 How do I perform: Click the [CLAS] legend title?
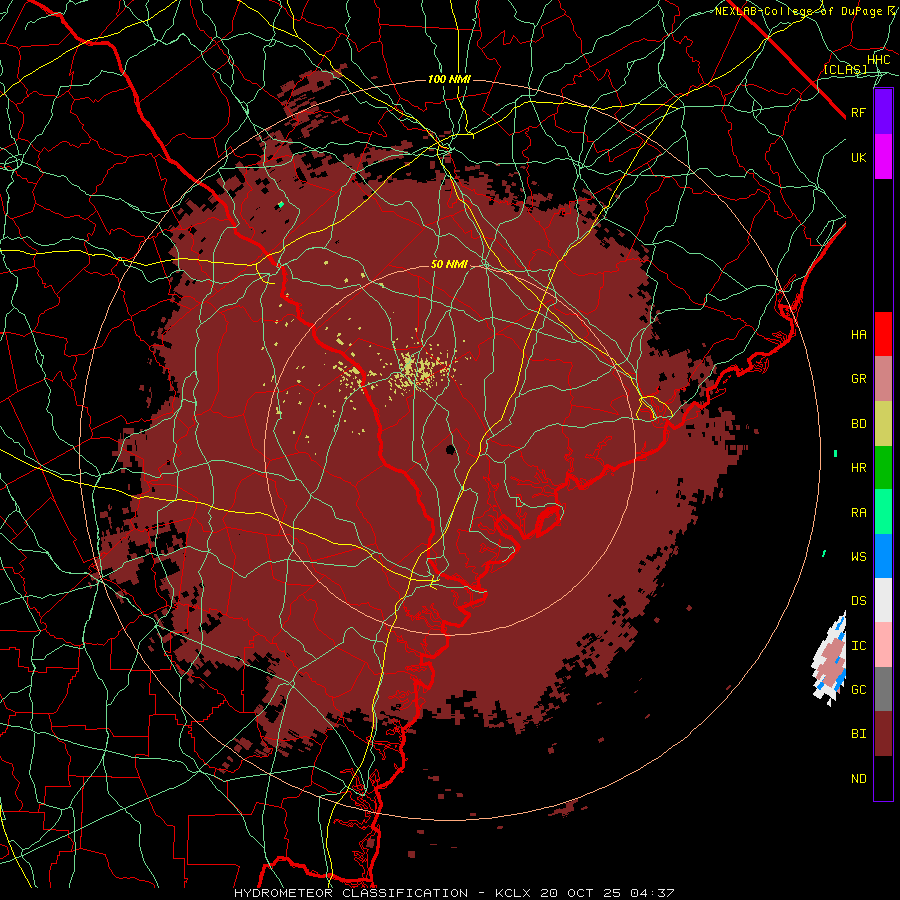click(845, 69)
